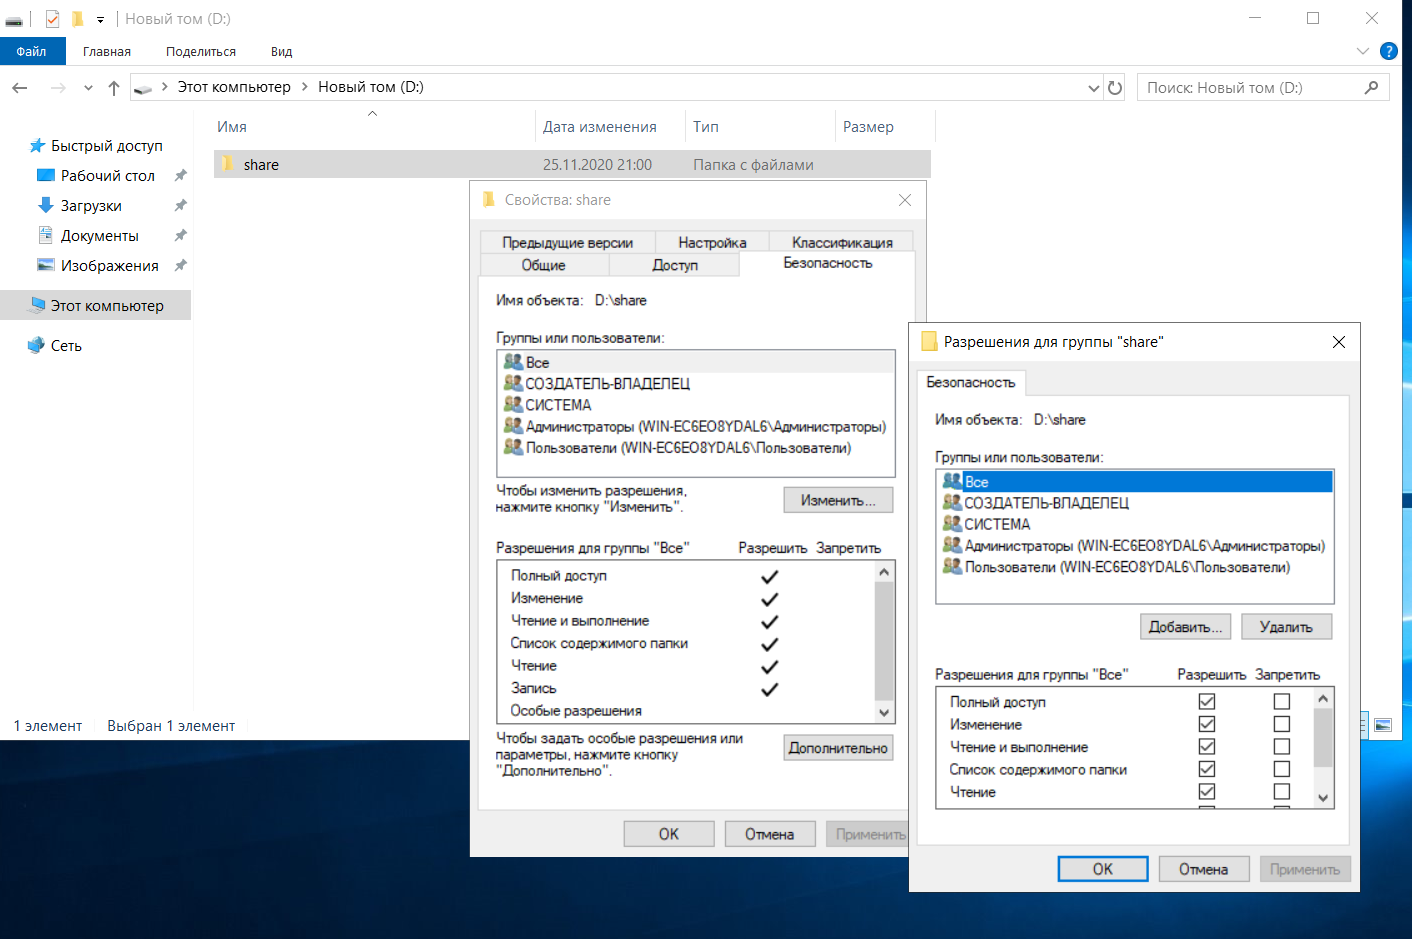Click the Properties checkmark icon in title bar
1412x939 pixels.
[52, 18]
